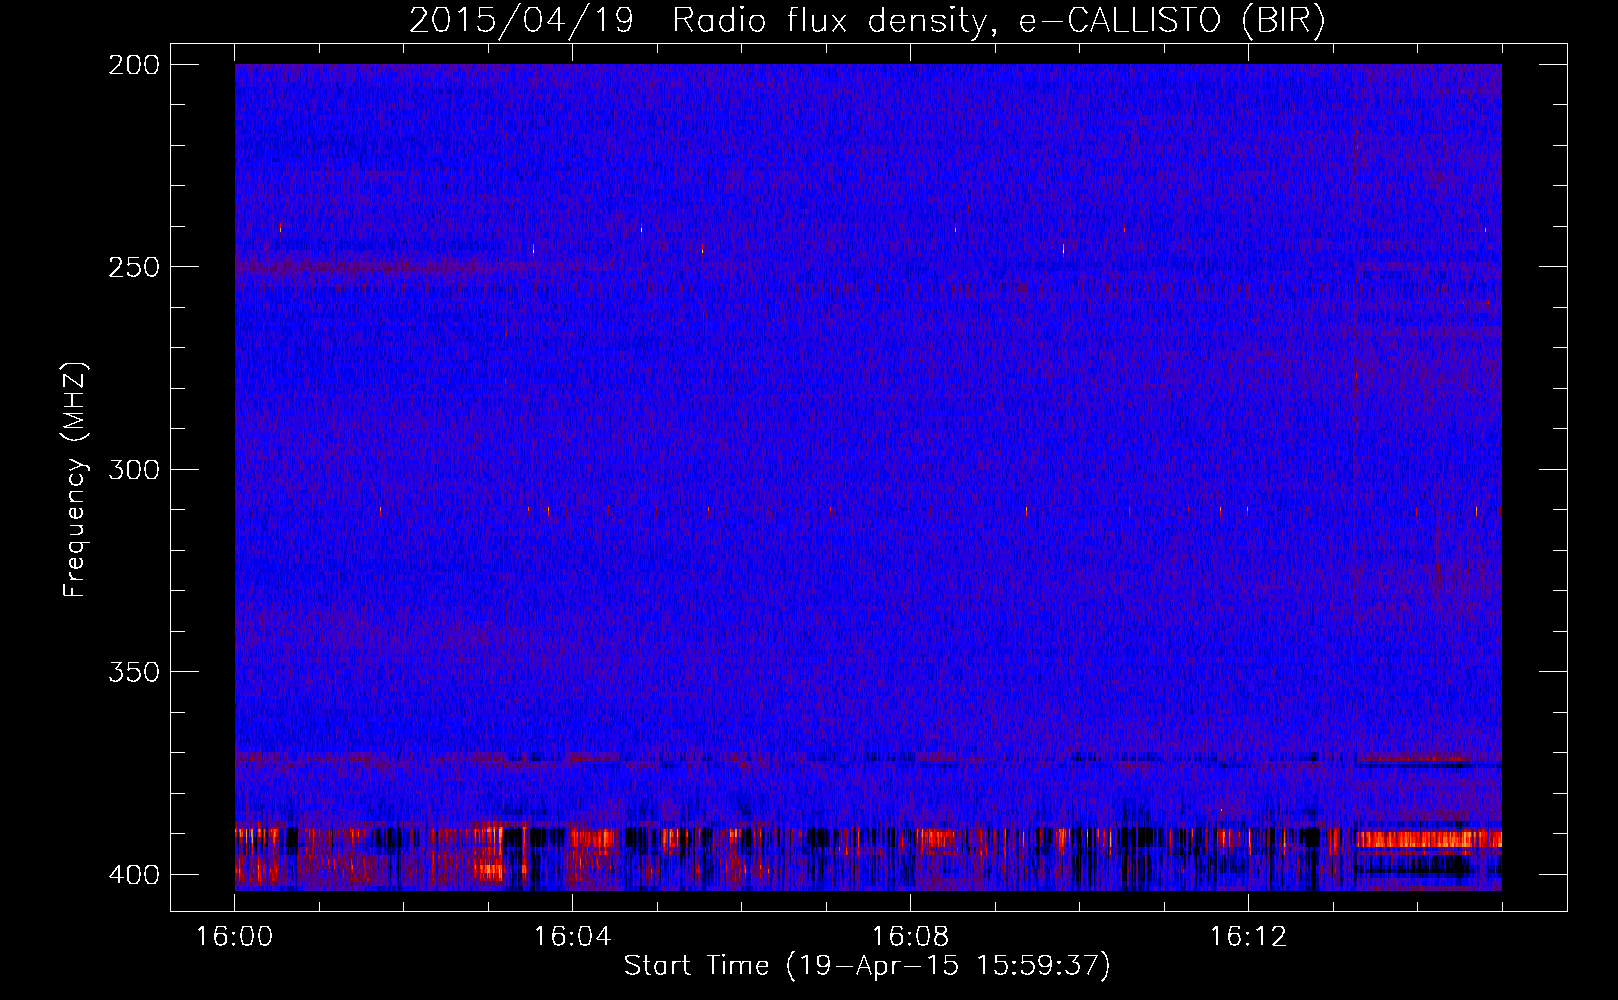Click the 'Frequency (MHZ)' axis label
The image size is (1618, 1000).
coord(75,480)
